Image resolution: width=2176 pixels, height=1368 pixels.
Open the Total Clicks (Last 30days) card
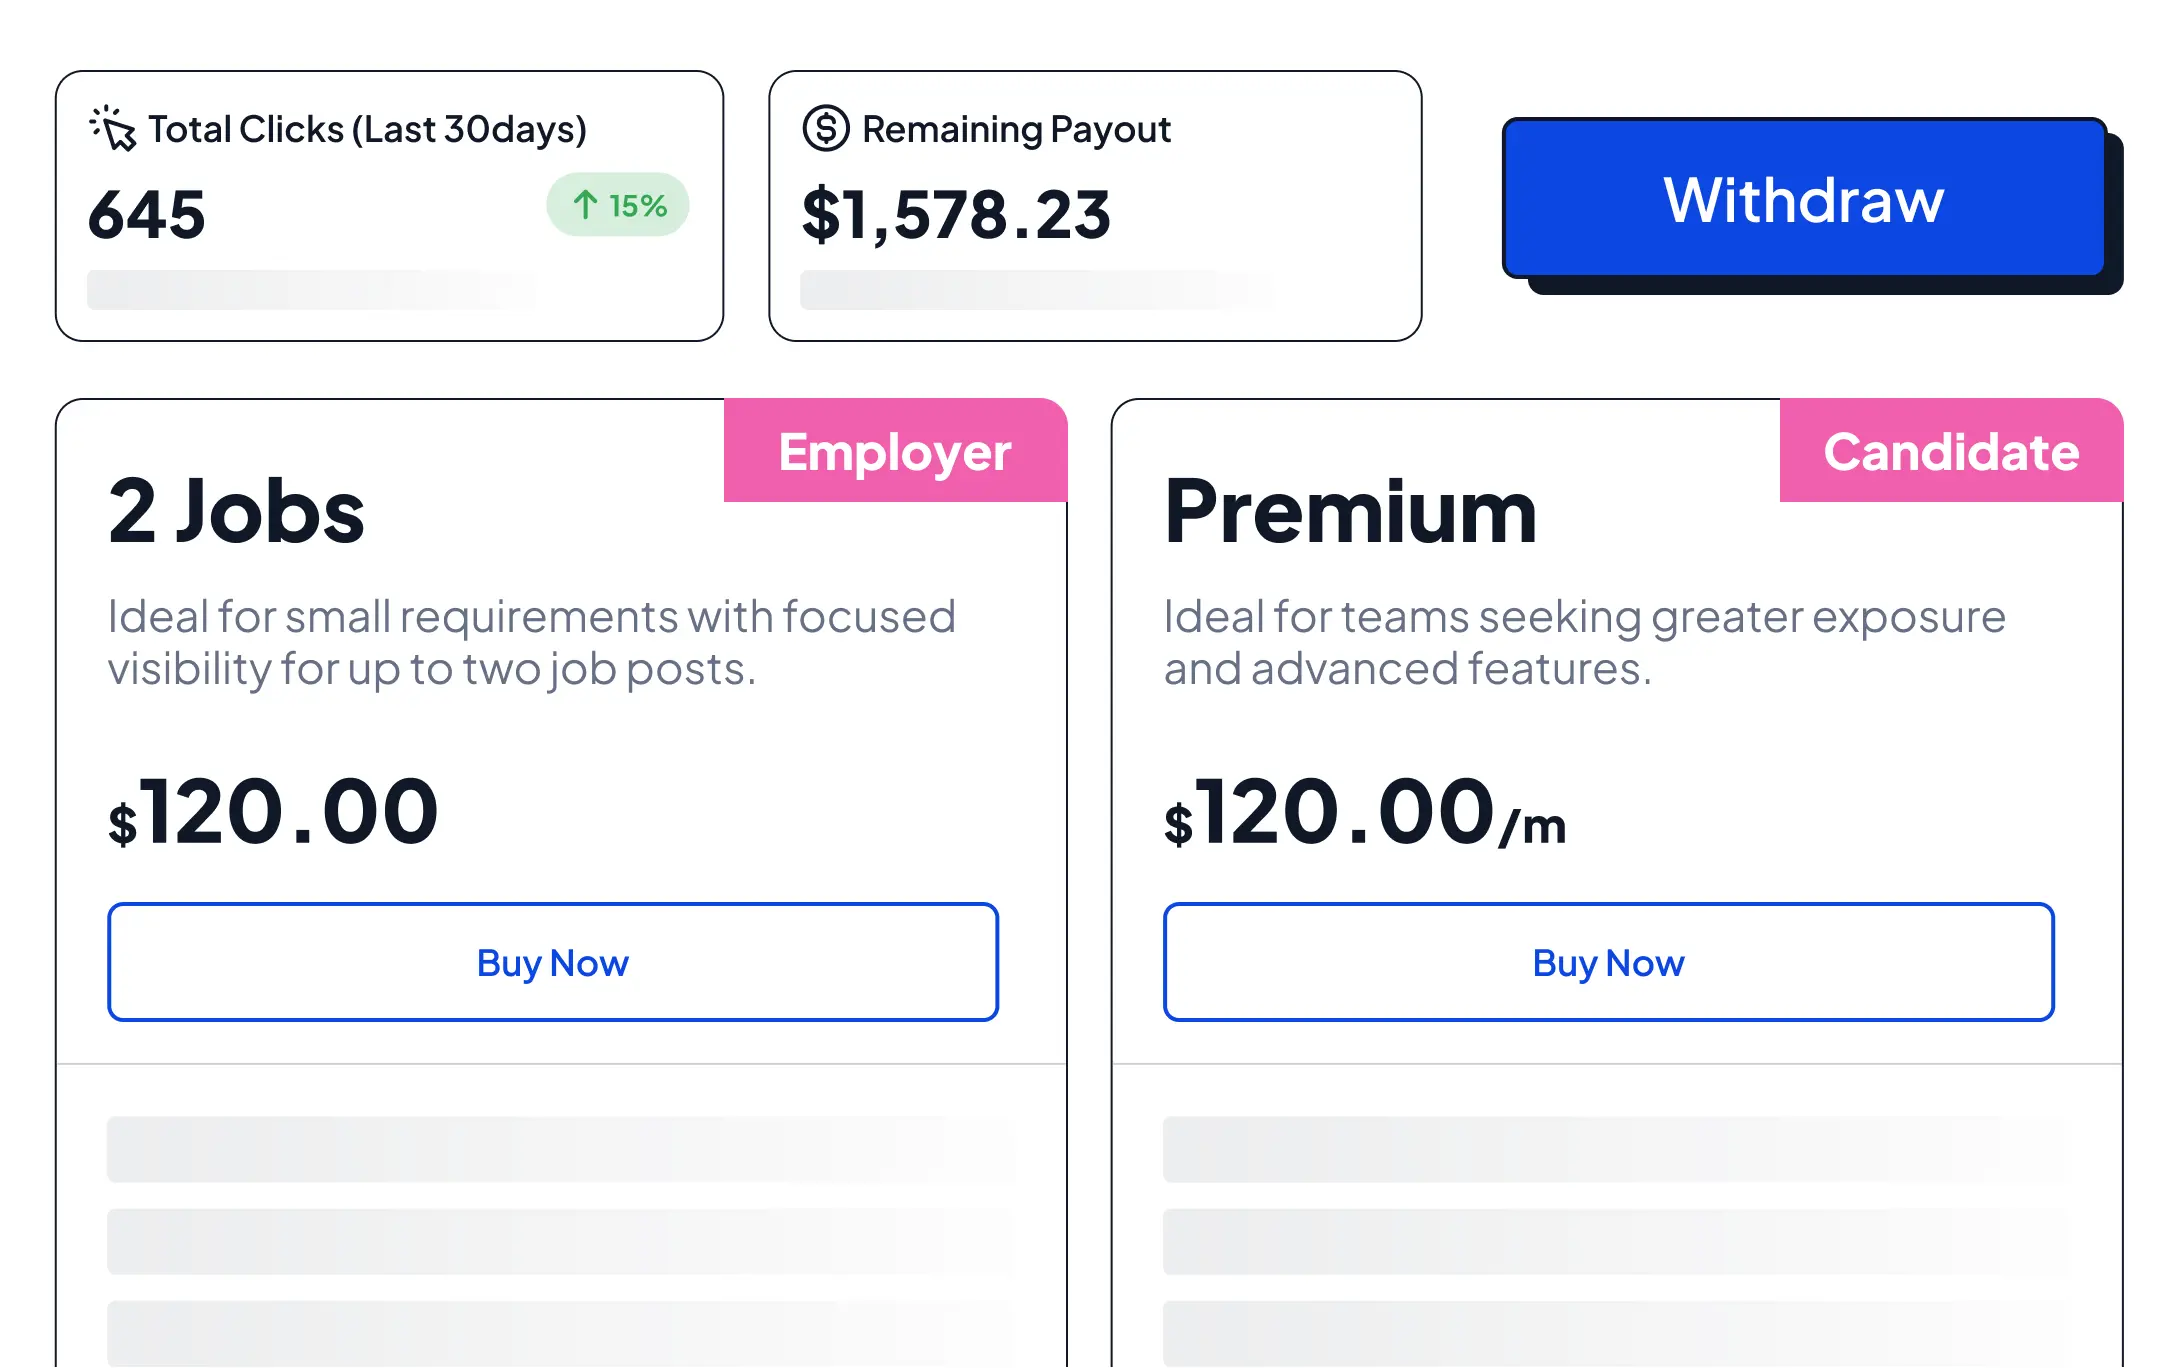click(x=390, y=200)
